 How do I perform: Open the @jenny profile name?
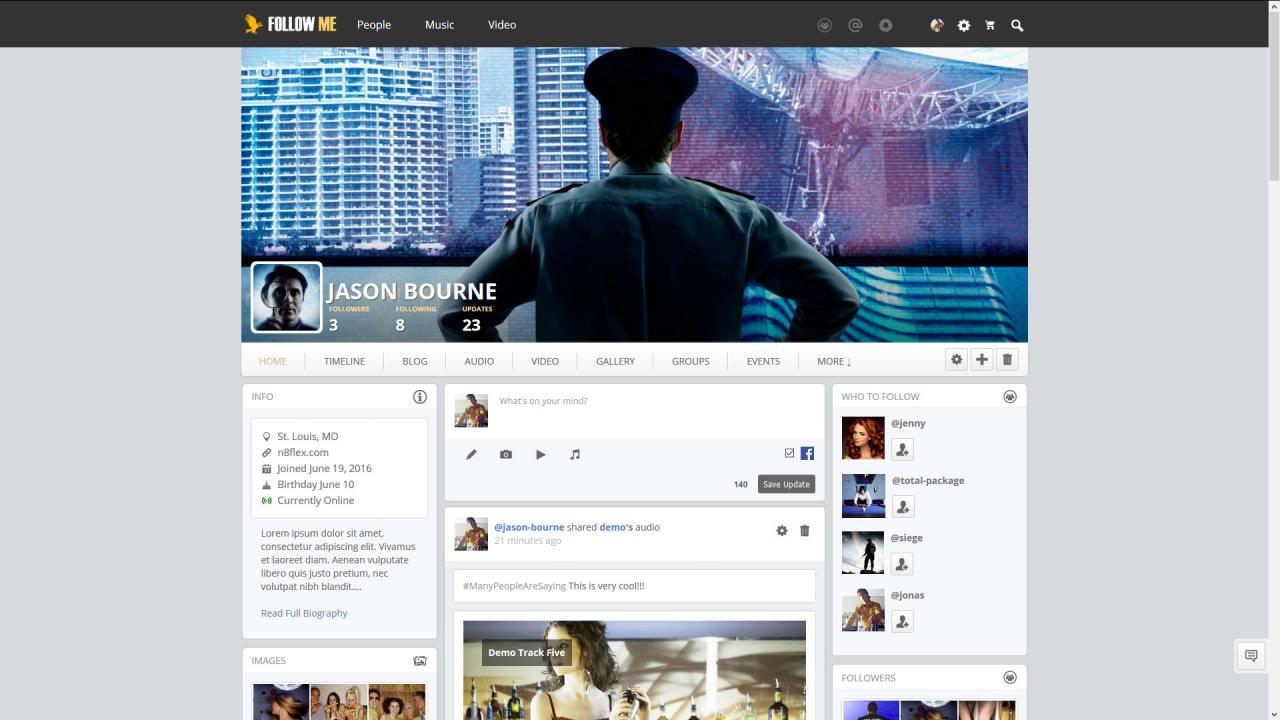pyautogui.click(x=908, y=423)
